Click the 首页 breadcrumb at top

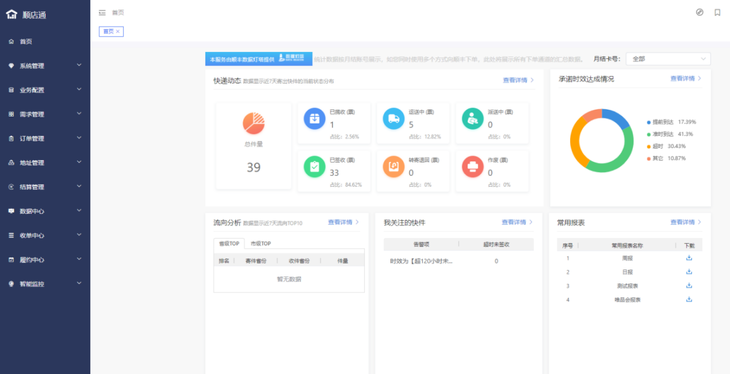coord(118,13)
